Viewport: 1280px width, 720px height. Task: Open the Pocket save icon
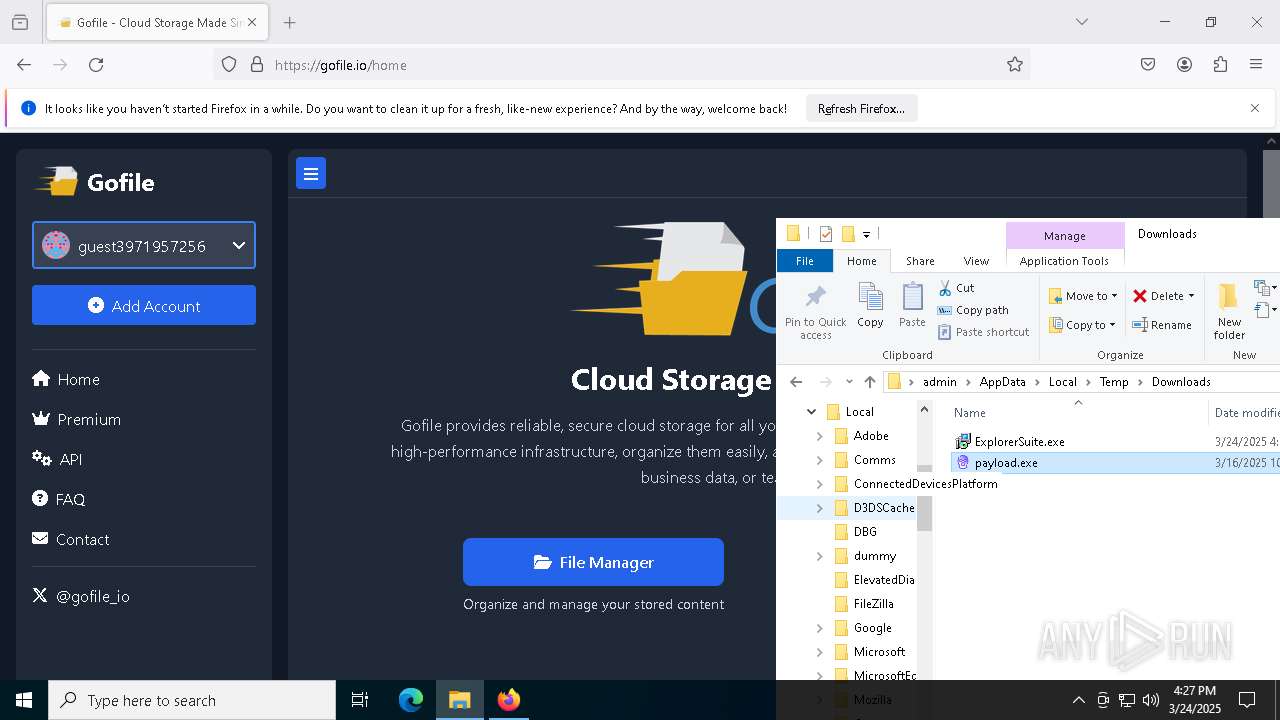1148,65
